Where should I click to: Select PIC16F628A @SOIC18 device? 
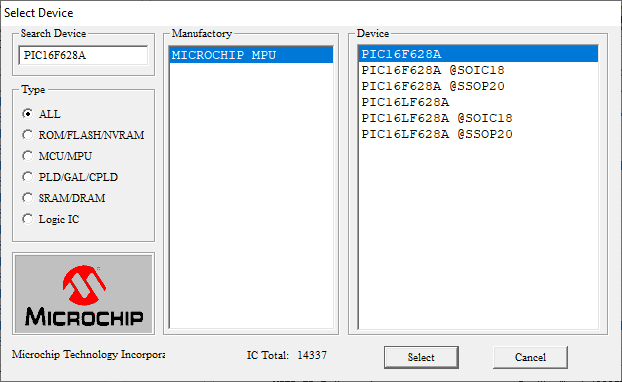click(x=478, y=70)
